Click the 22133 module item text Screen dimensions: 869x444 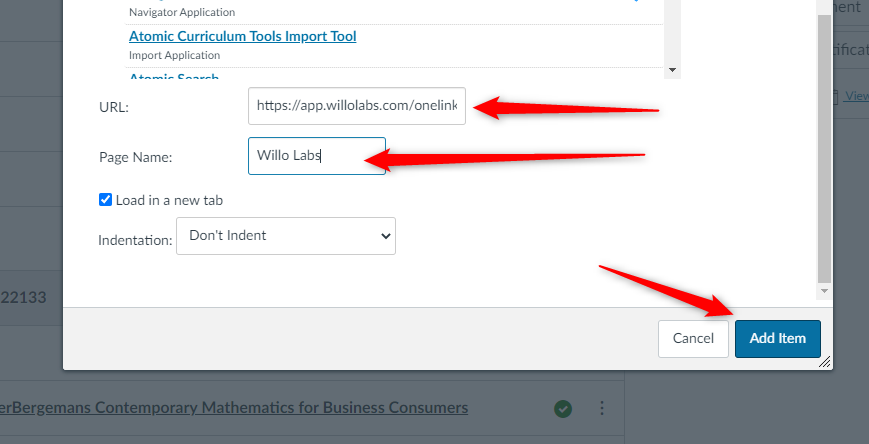tap(23, 298)
